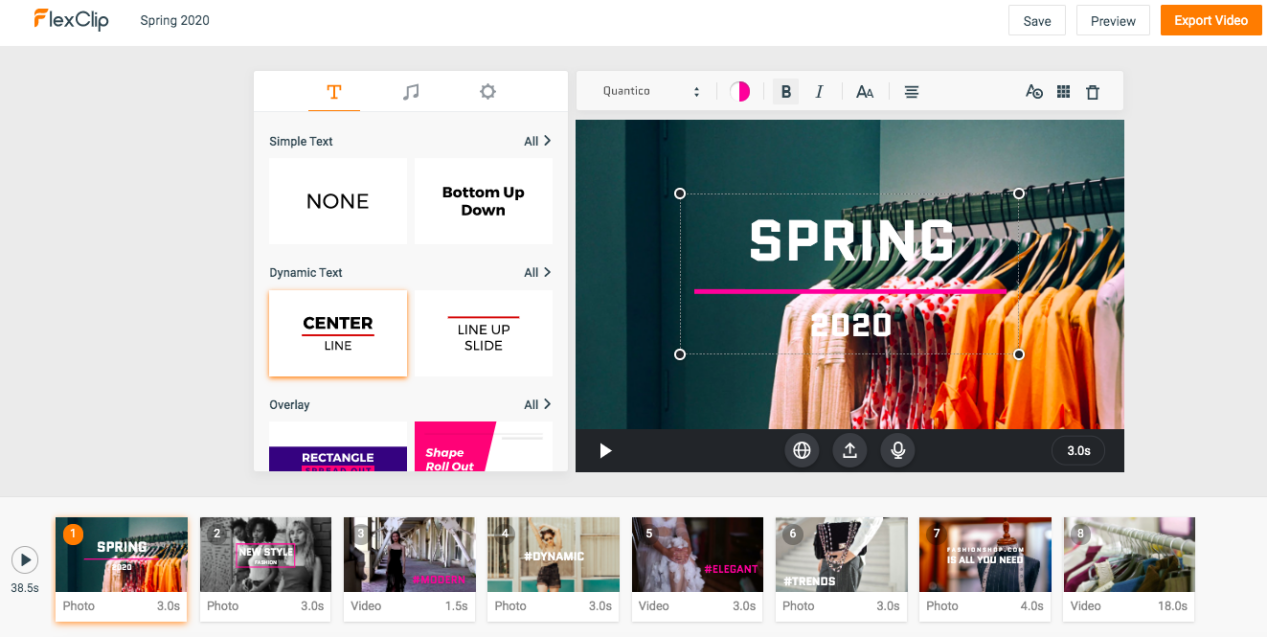Open the Quantico font dropdown
1267x637 pixels.
click(x=650, y=92)
